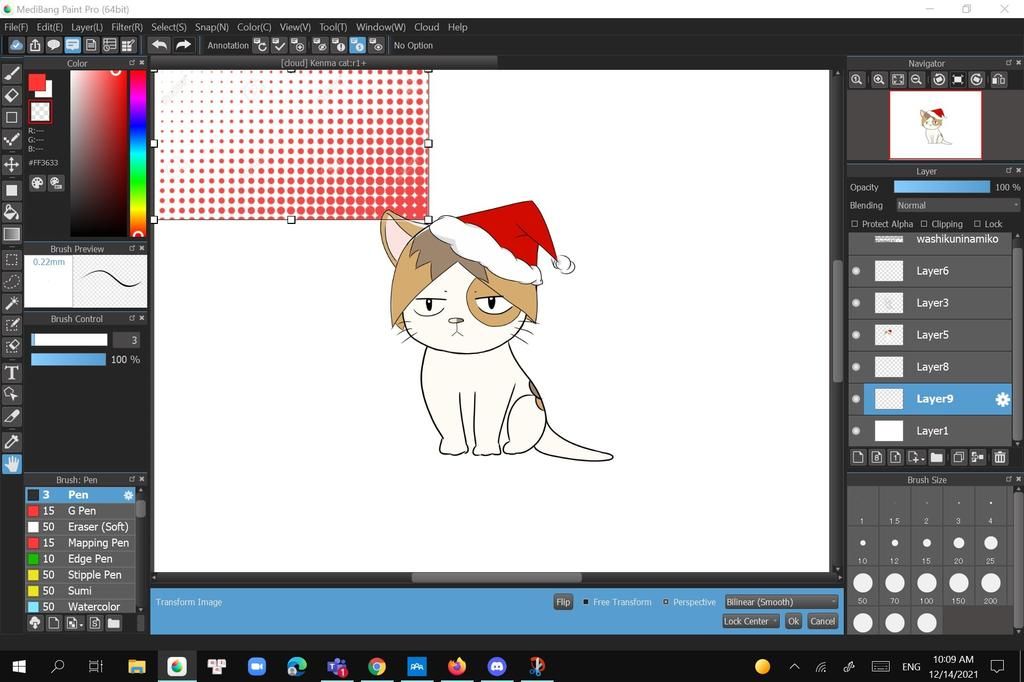1024x682 pixels.
Task: Toggle the Perspective checkbox
Action: (x=665, y=602)
